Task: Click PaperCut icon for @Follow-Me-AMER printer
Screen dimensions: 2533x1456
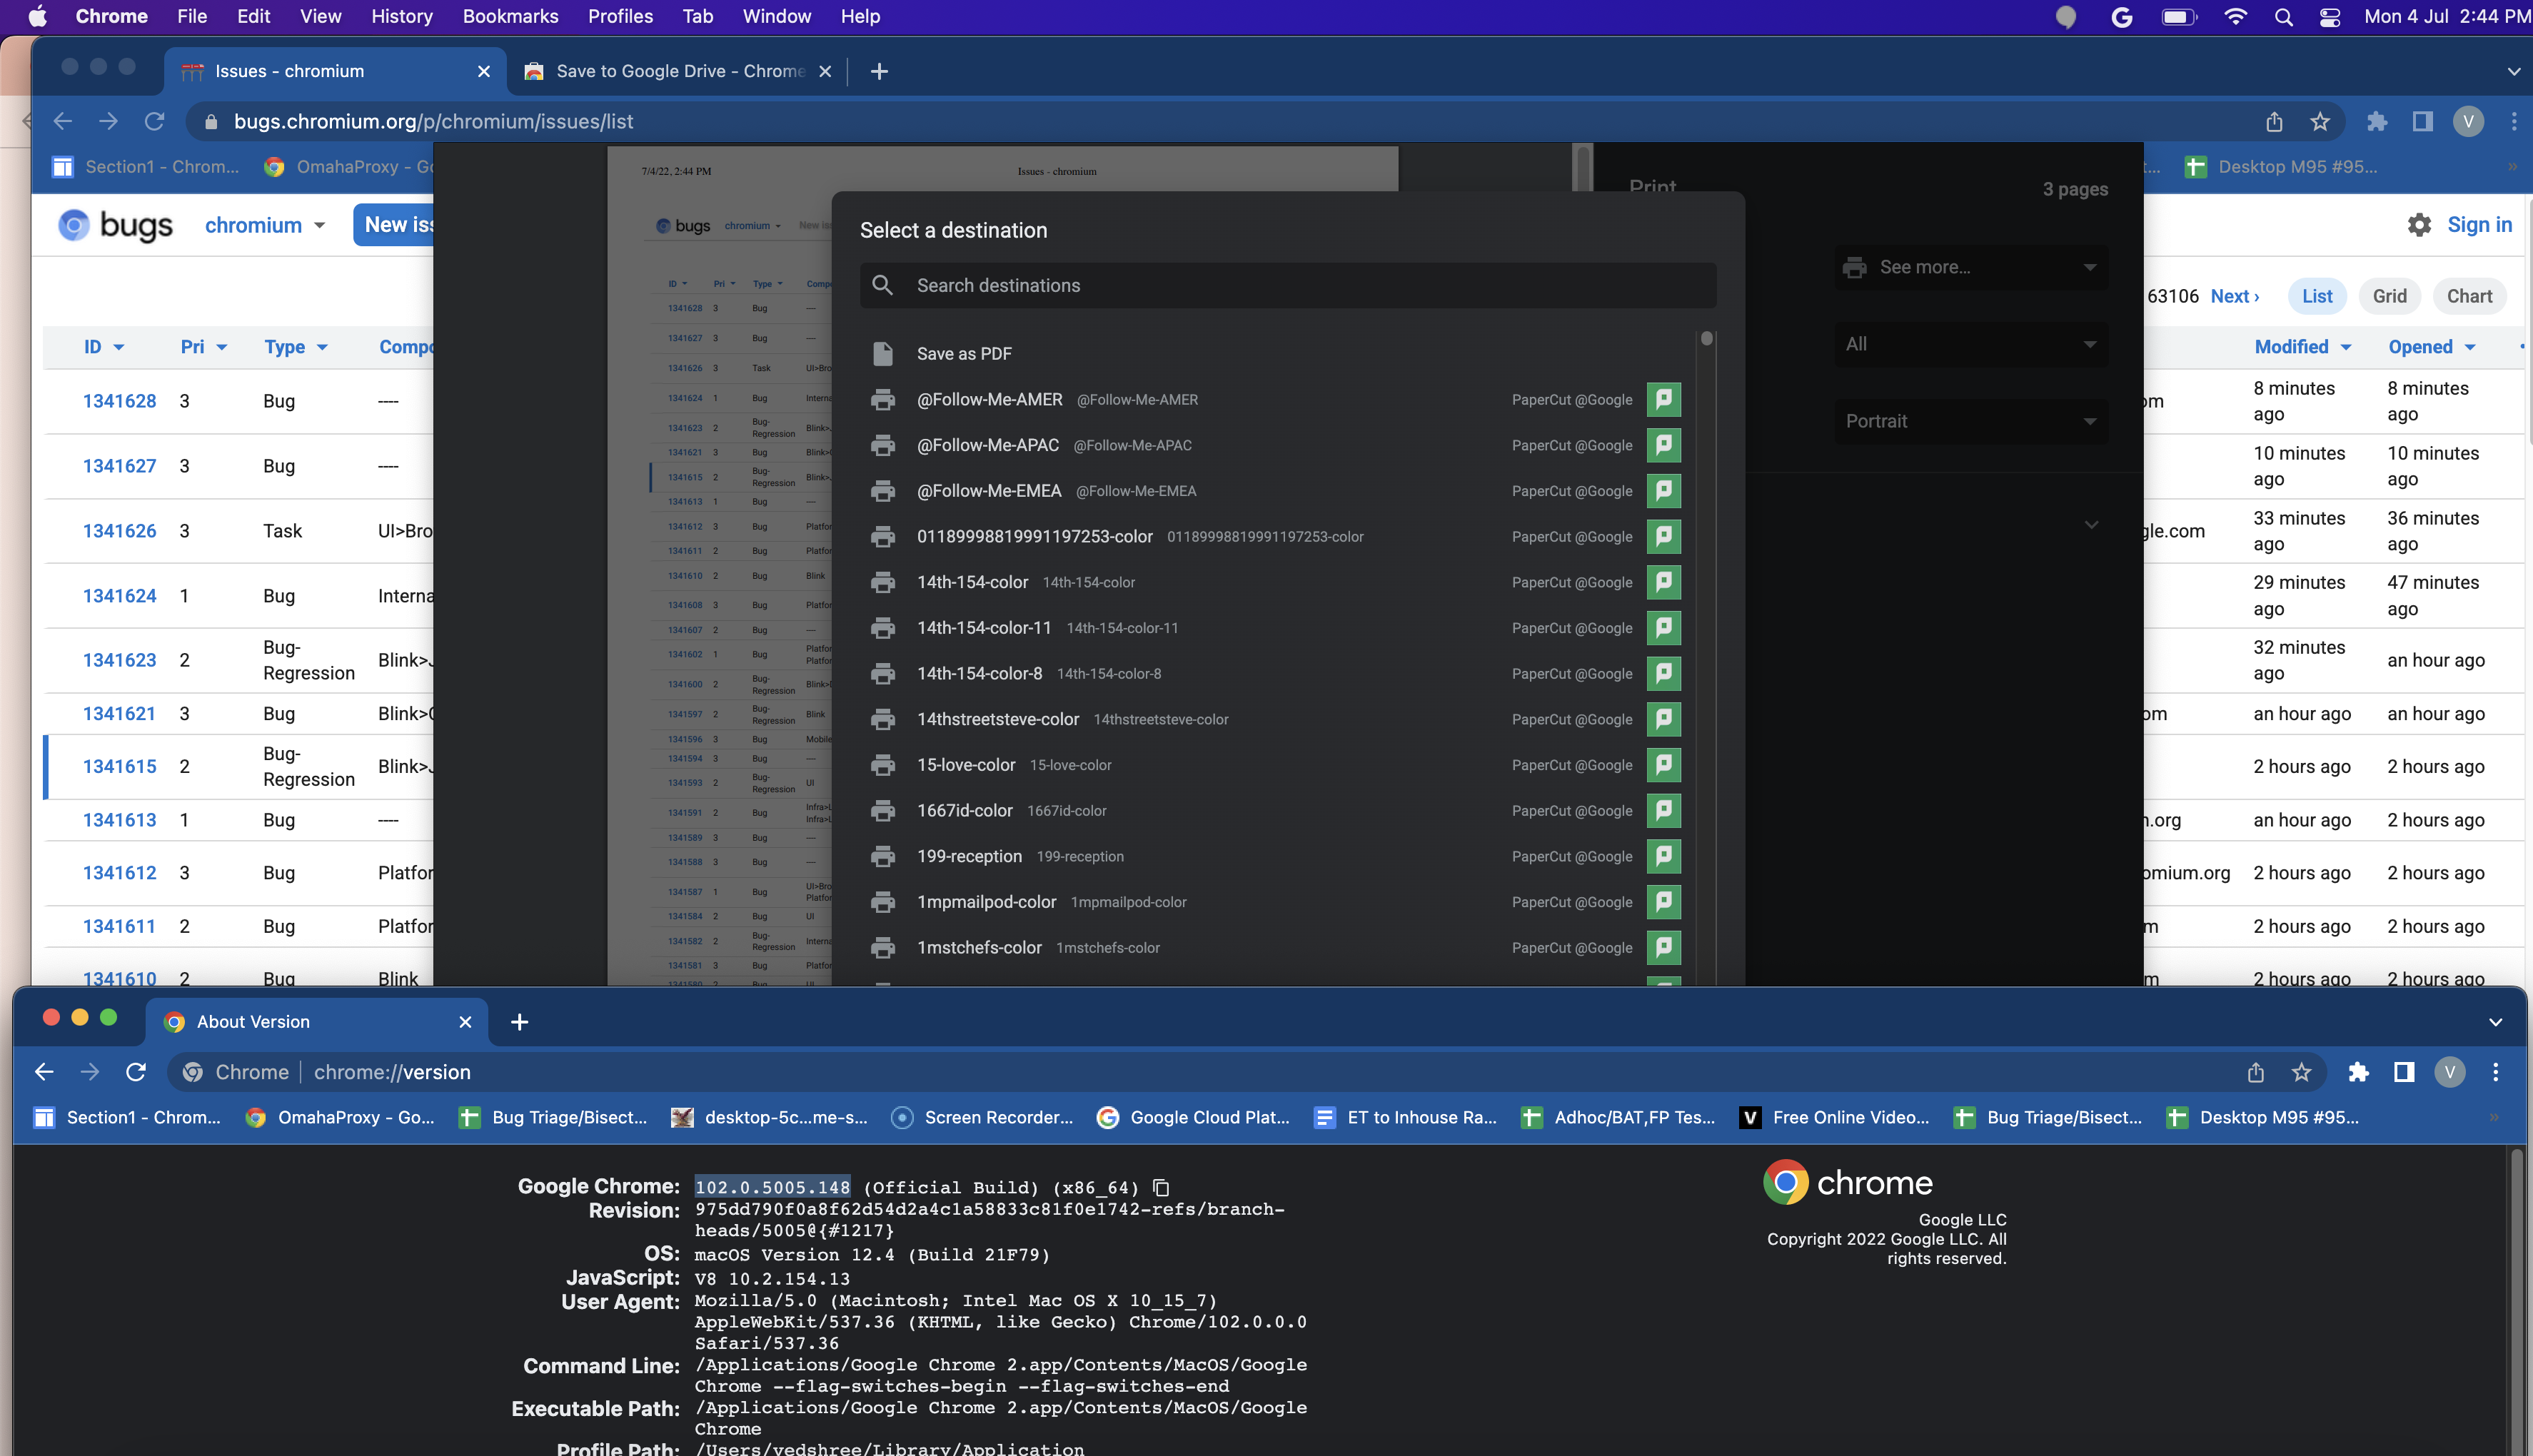Action: [1664, 399]
